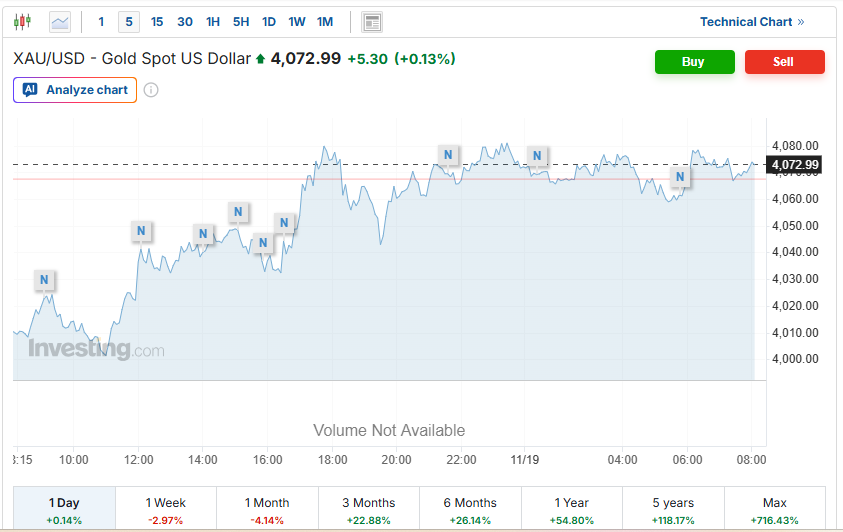Open the news marker near 12:00

(142, 231)
